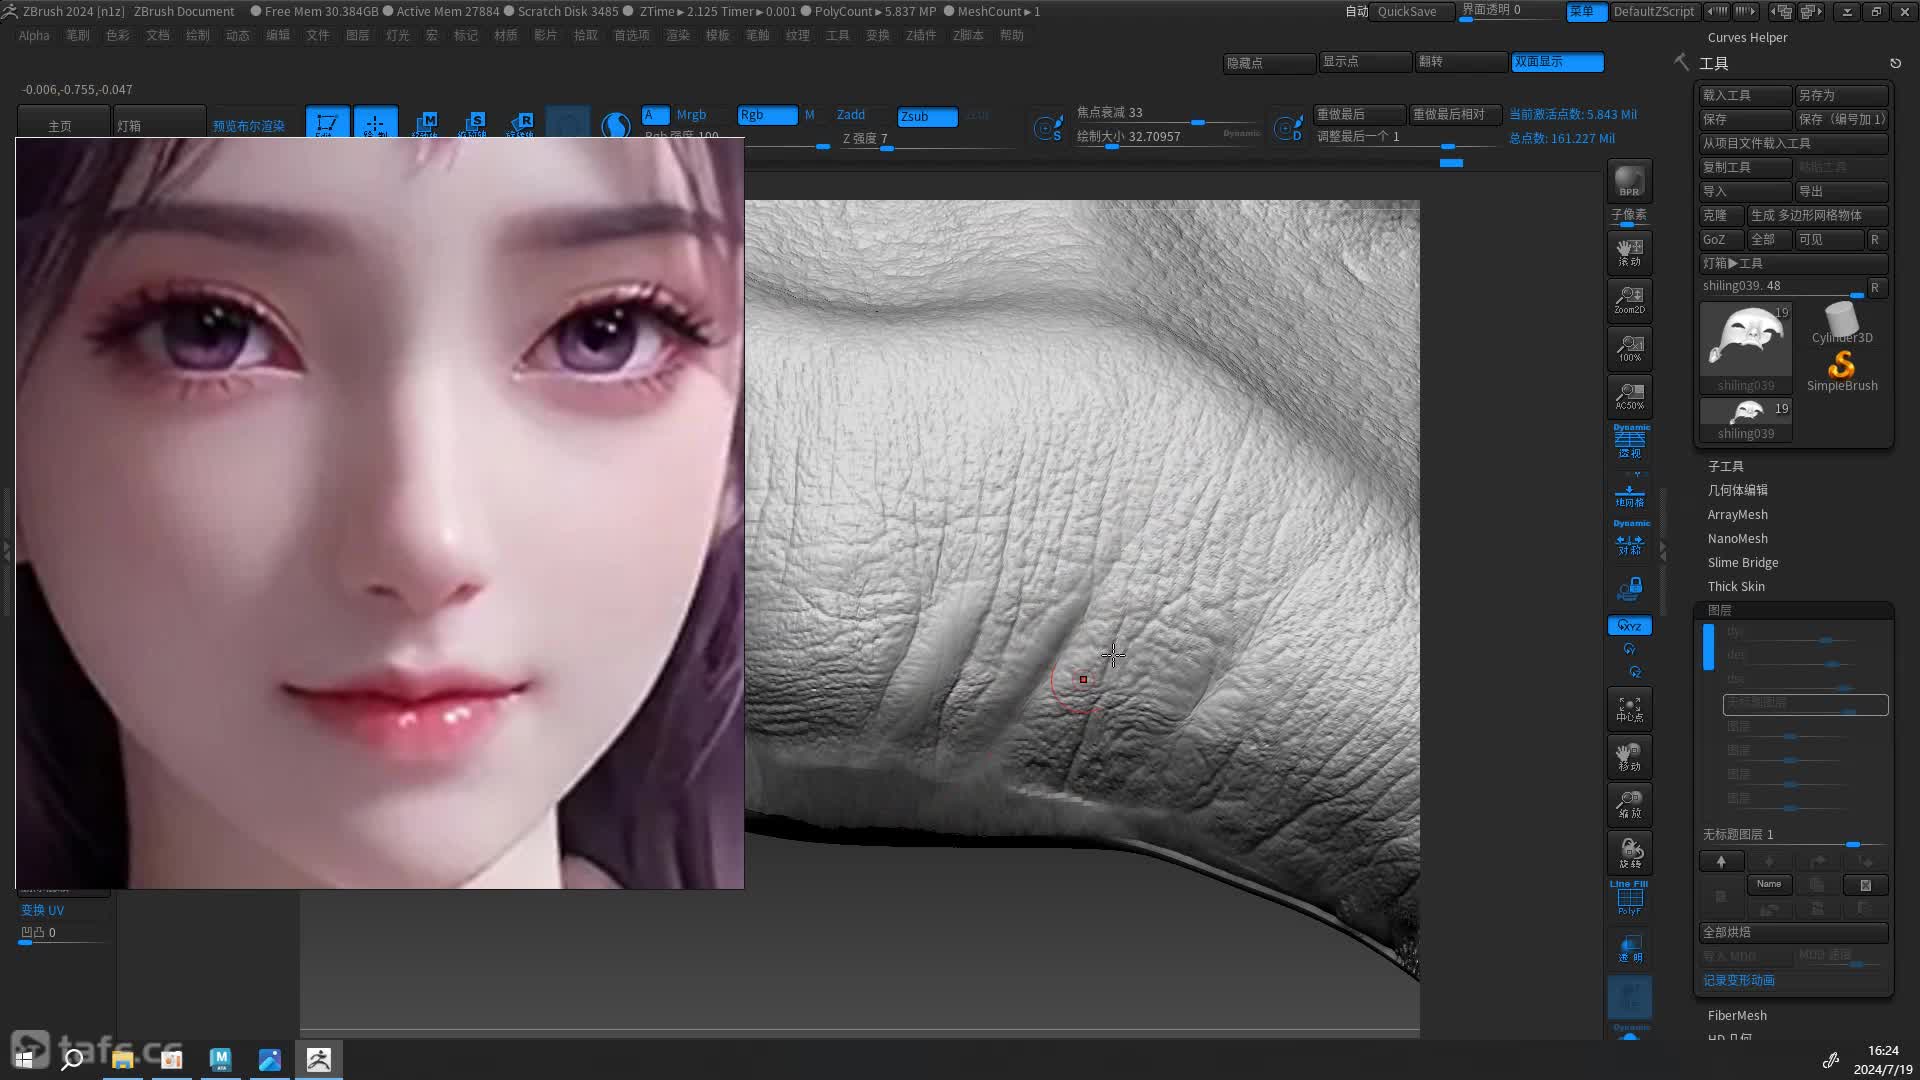1920x1080 pixels.
Task: Toggle the Zsub mode button
Action: pyautogui.click(x=927, y=116)
